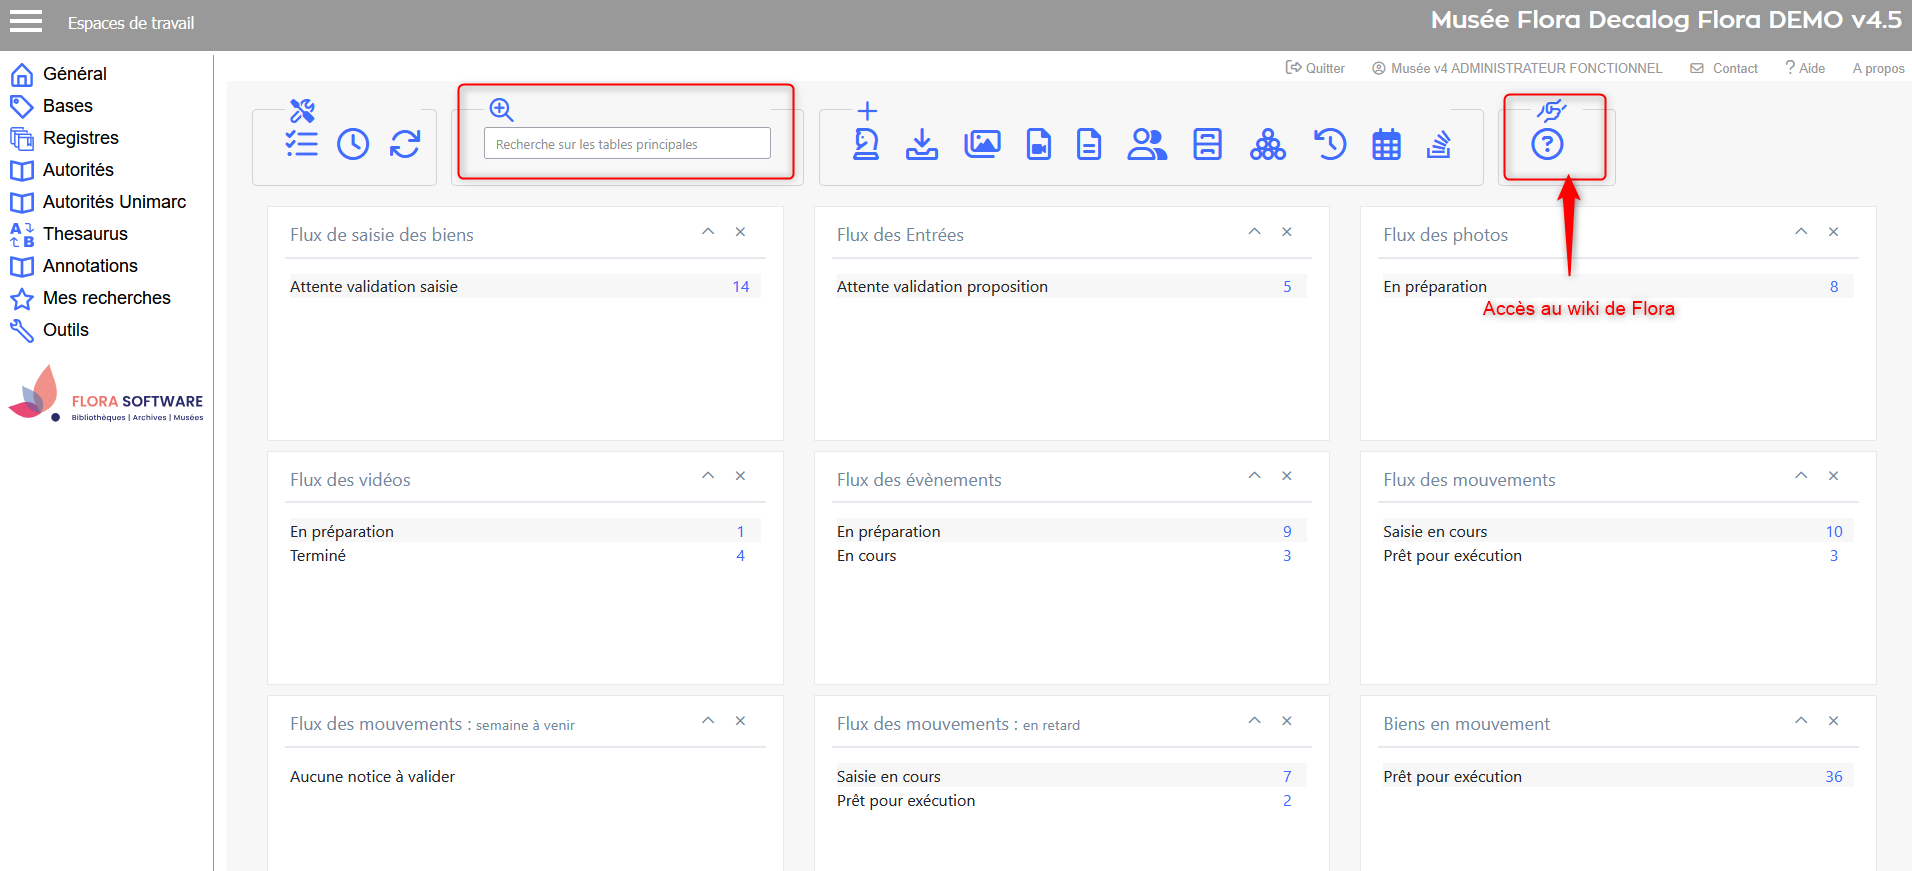Click the users people icon

pos(1147,144)
